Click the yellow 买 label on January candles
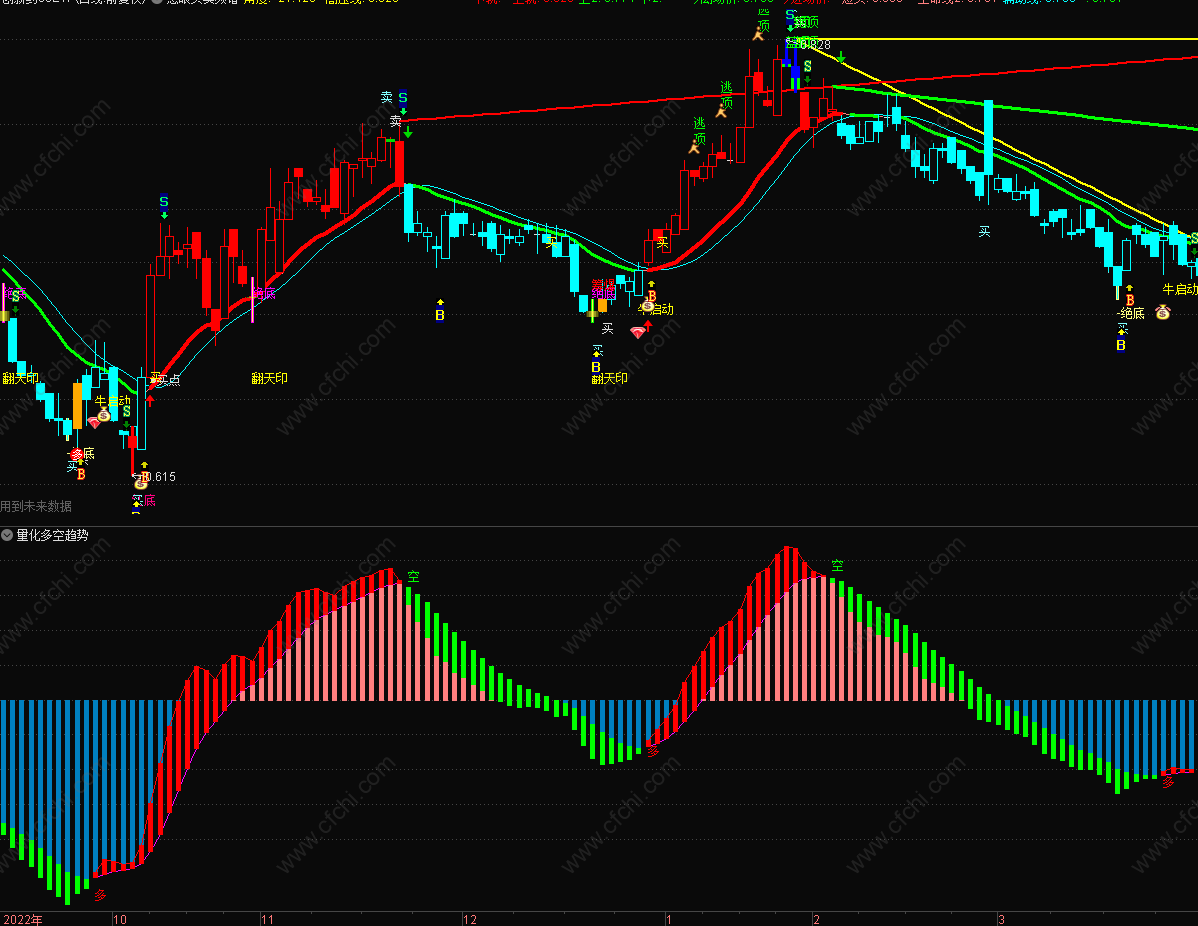This screenshot has height=926, width=1198. 662,243
